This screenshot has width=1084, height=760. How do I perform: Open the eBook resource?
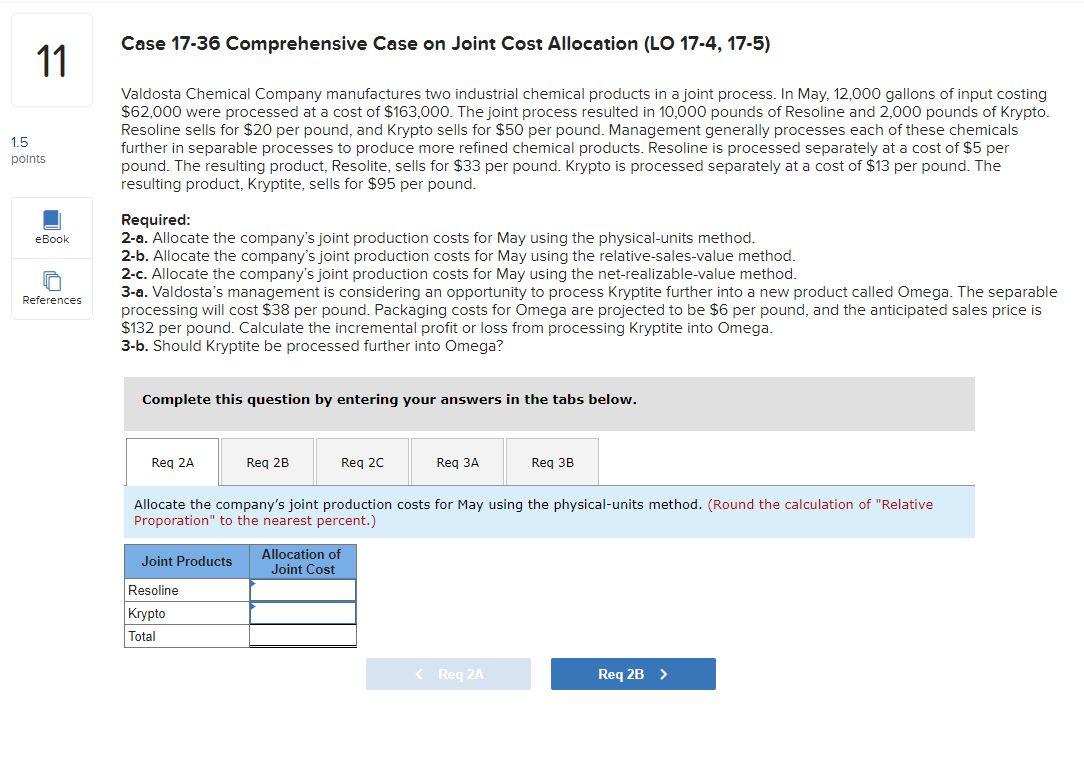(x=51, y=227)
